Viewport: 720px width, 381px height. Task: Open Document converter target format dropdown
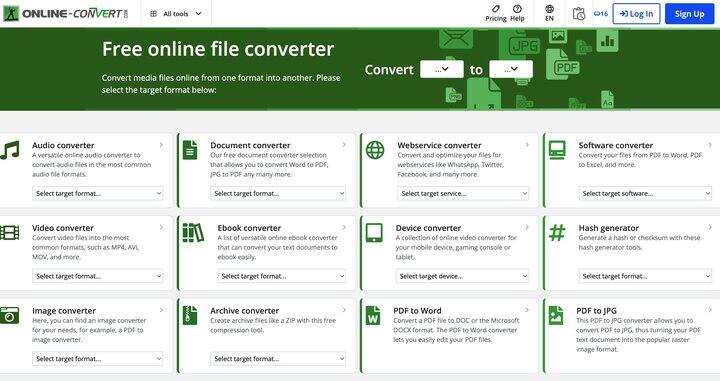(278, 193)
